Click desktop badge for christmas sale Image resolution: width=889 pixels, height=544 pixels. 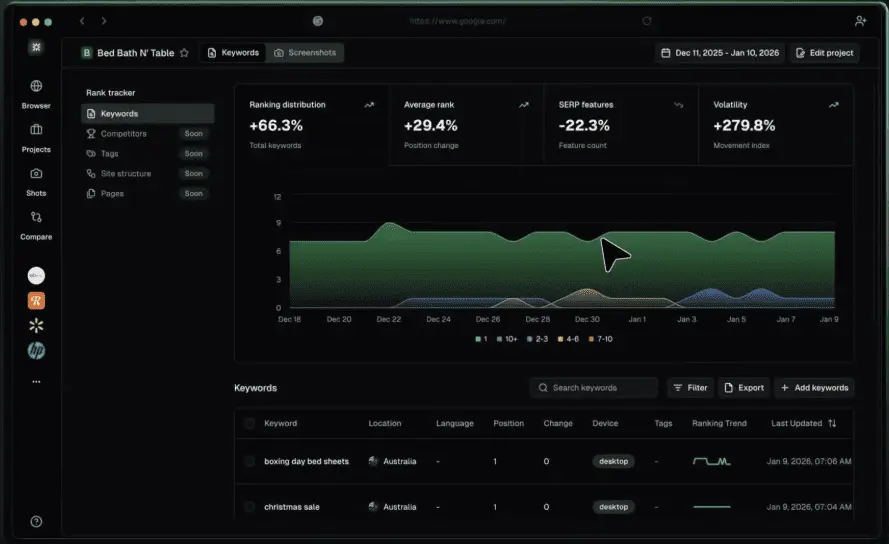pyautogui.click(x=613, y=507)
